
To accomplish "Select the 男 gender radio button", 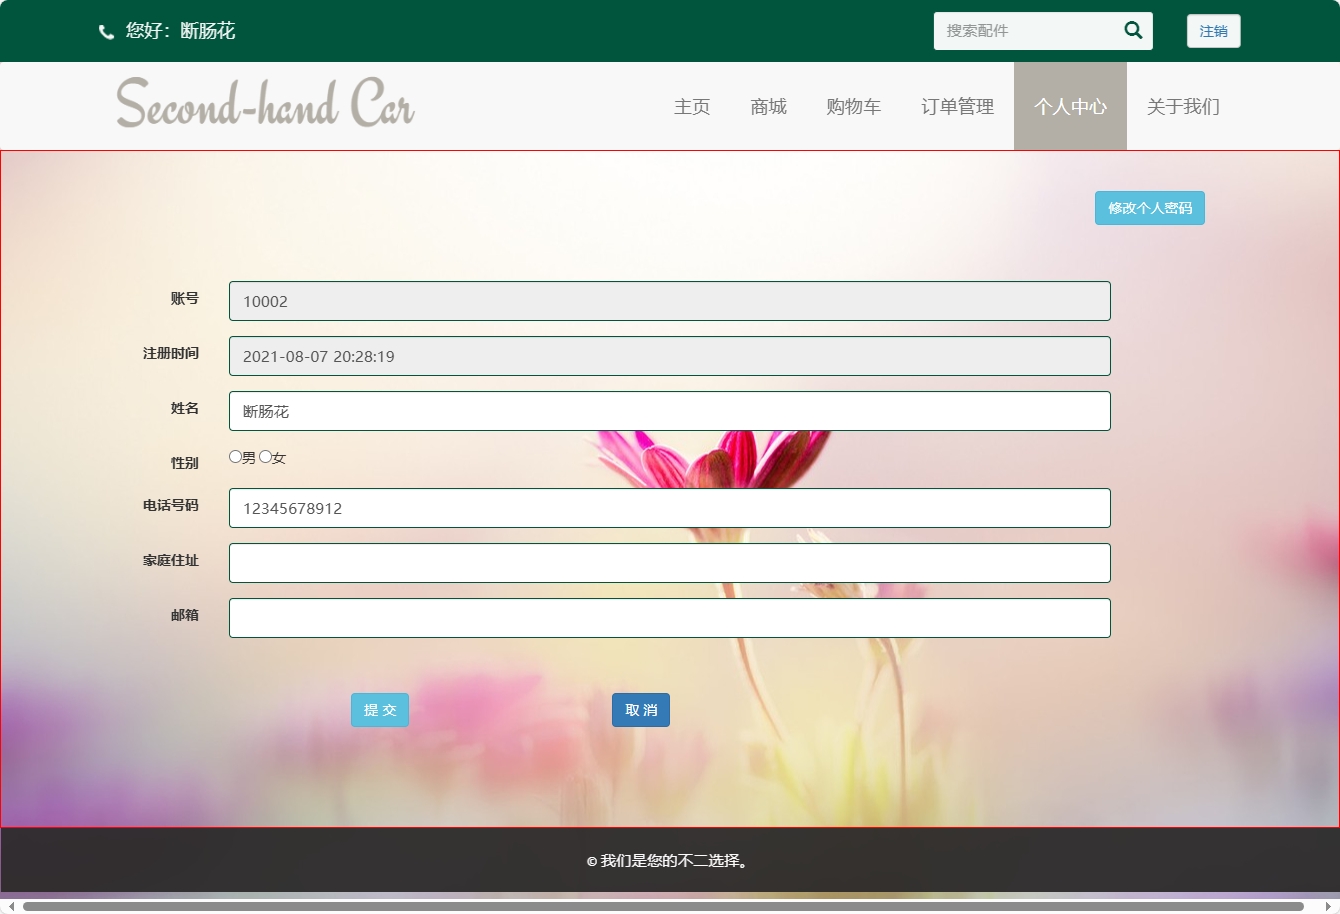I will point(236,457).
